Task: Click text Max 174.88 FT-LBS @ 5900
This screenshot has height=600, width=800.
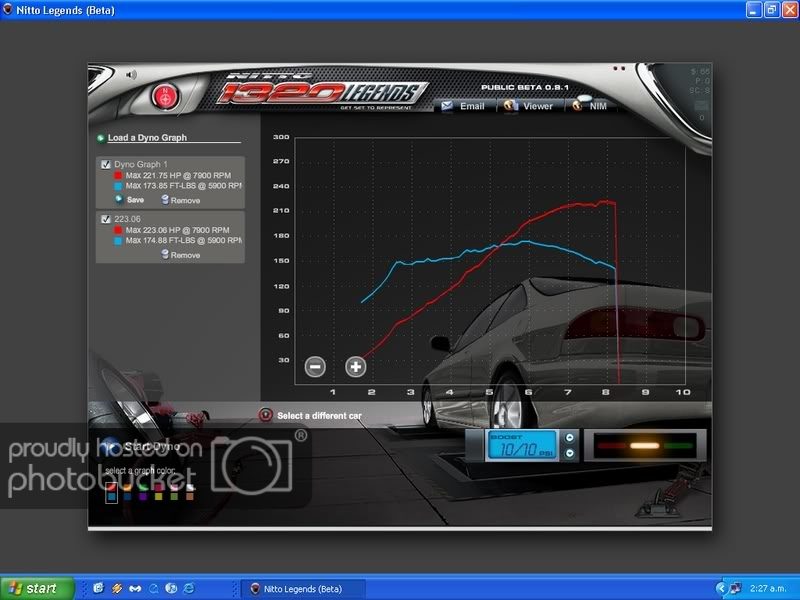Action: (184, 240)
